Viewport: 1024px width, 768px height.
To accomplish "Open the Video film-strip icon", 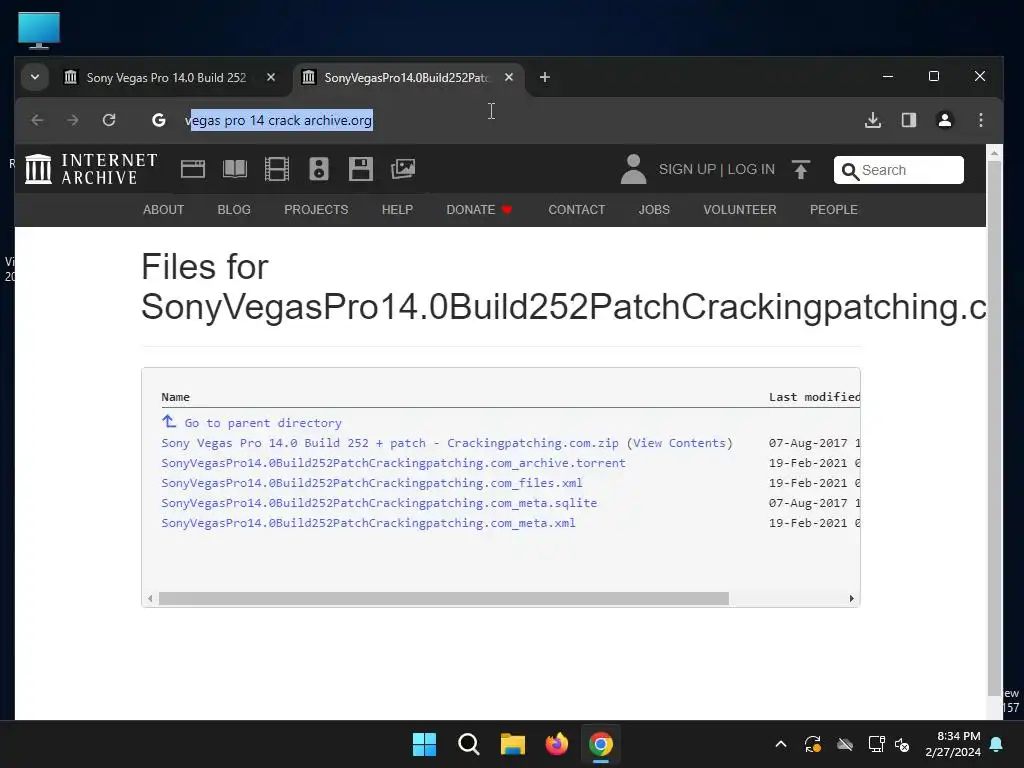I will click(x=277, y=169).
